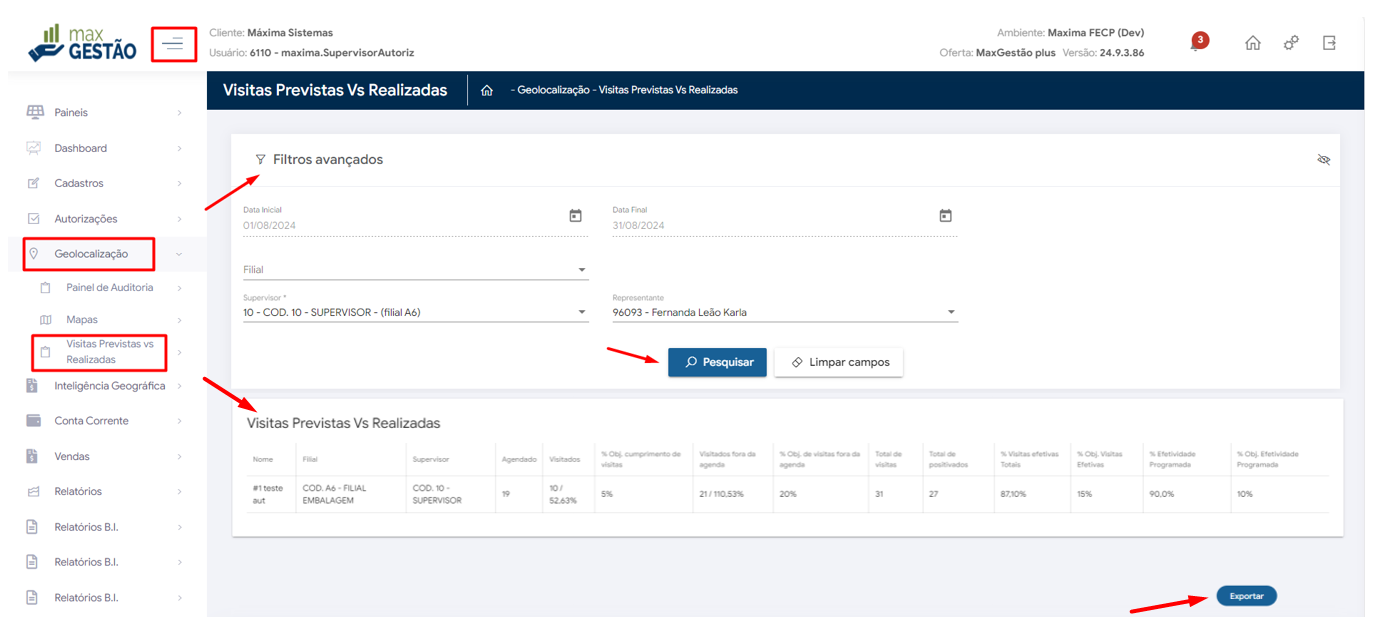The height and width of the screenshot is (638, 1377).
Task: Open settings gears icon
Action: 1291,43
